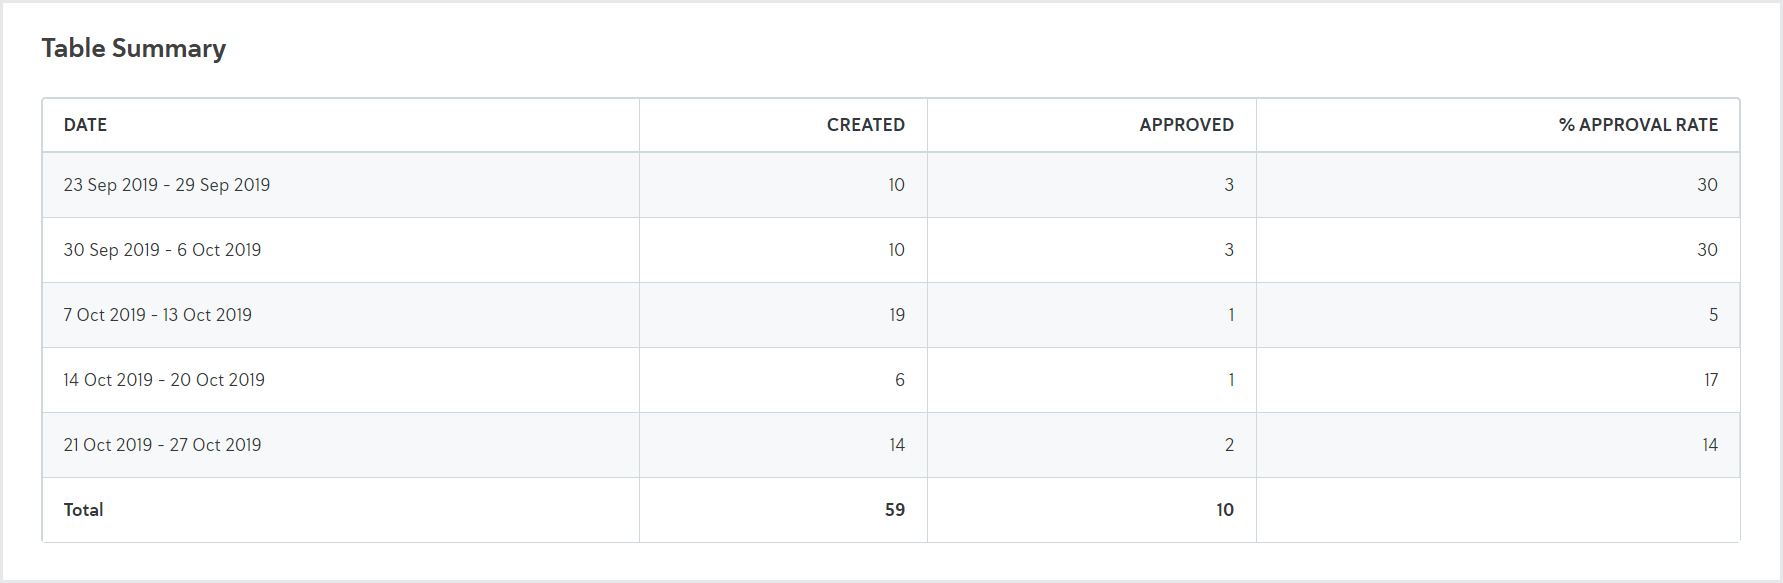Click the Approved value 2 for 21 Oct week
The height and width of the screenshot is (583, 1783).
point(1228,444)
